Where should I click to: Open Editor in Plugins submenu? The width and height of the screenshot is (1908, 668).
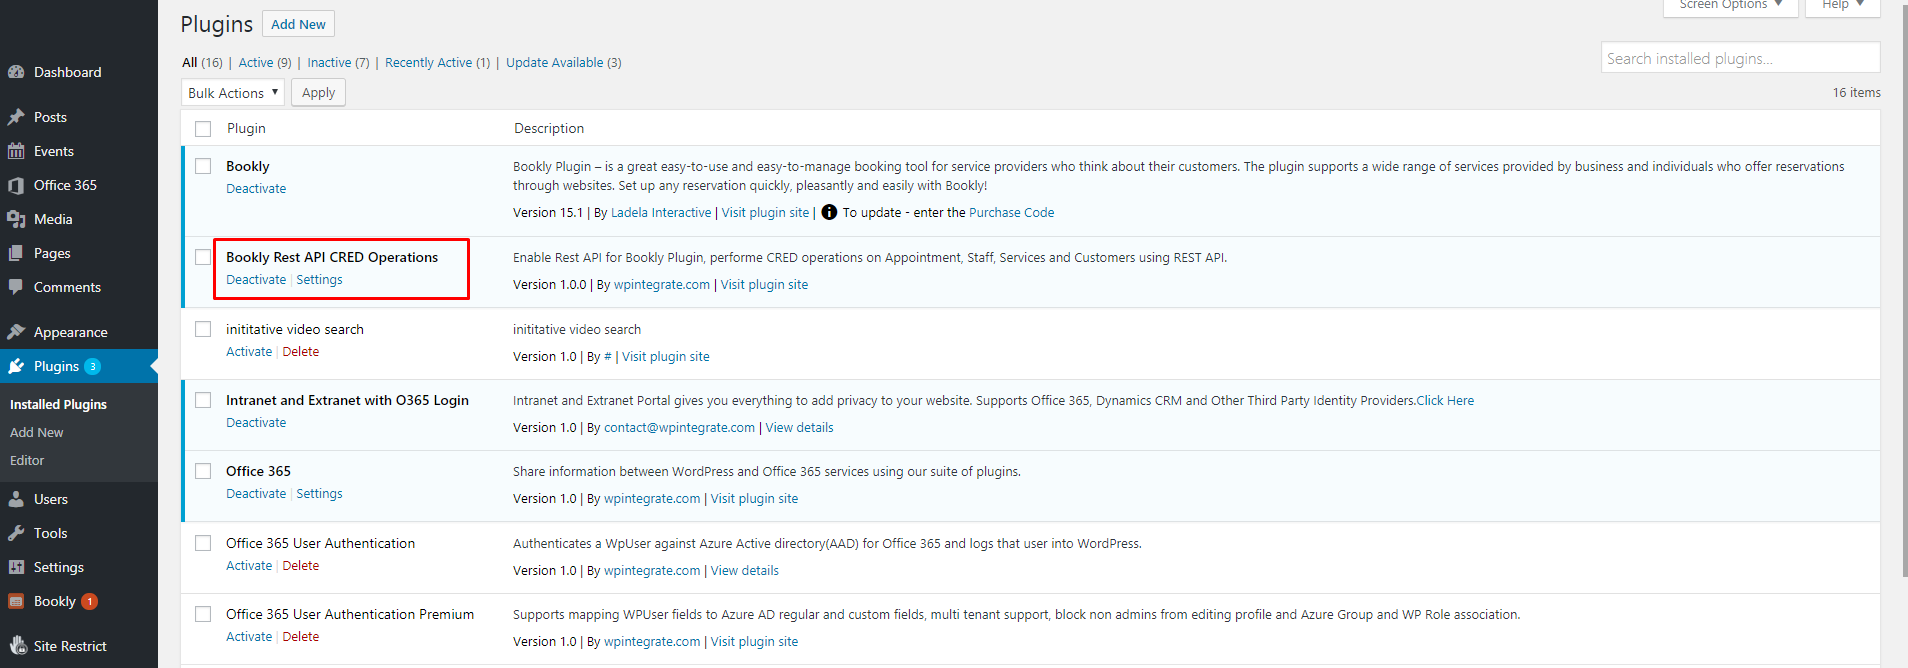pos(27,460)
